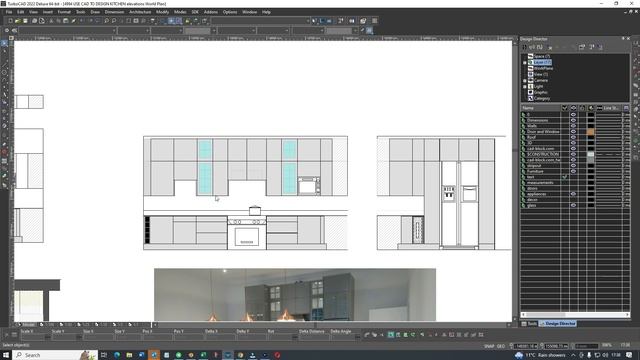Open Architecture menu
This screenshot has width=640, height=360.
pyautogui.click(x=140, y=12)
